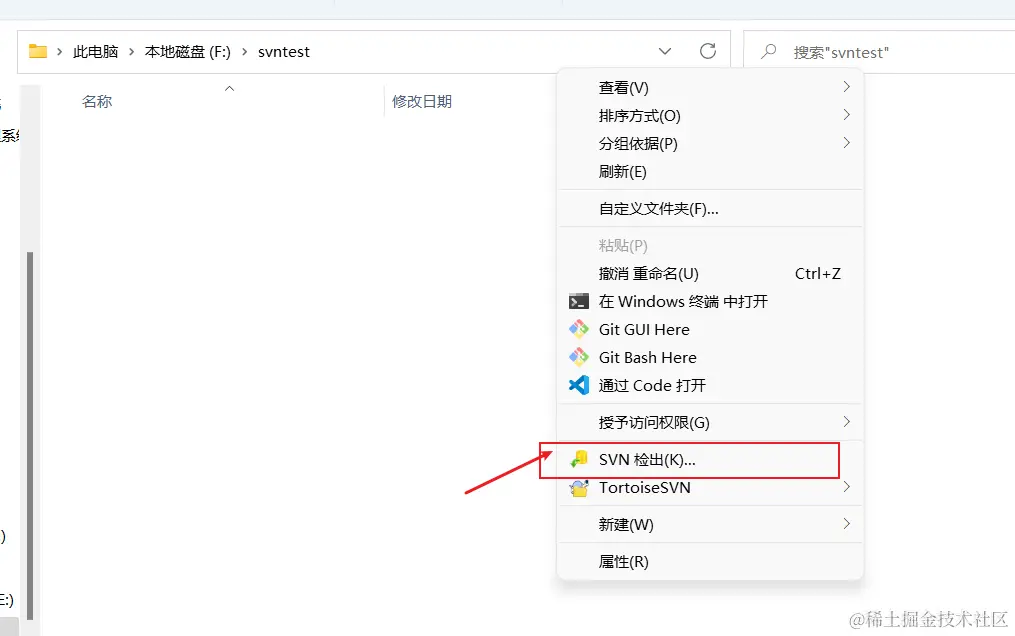1015x636 pixels.
Task: Click the Windows Terminal icon in context menu
Action: click(579, 302)
